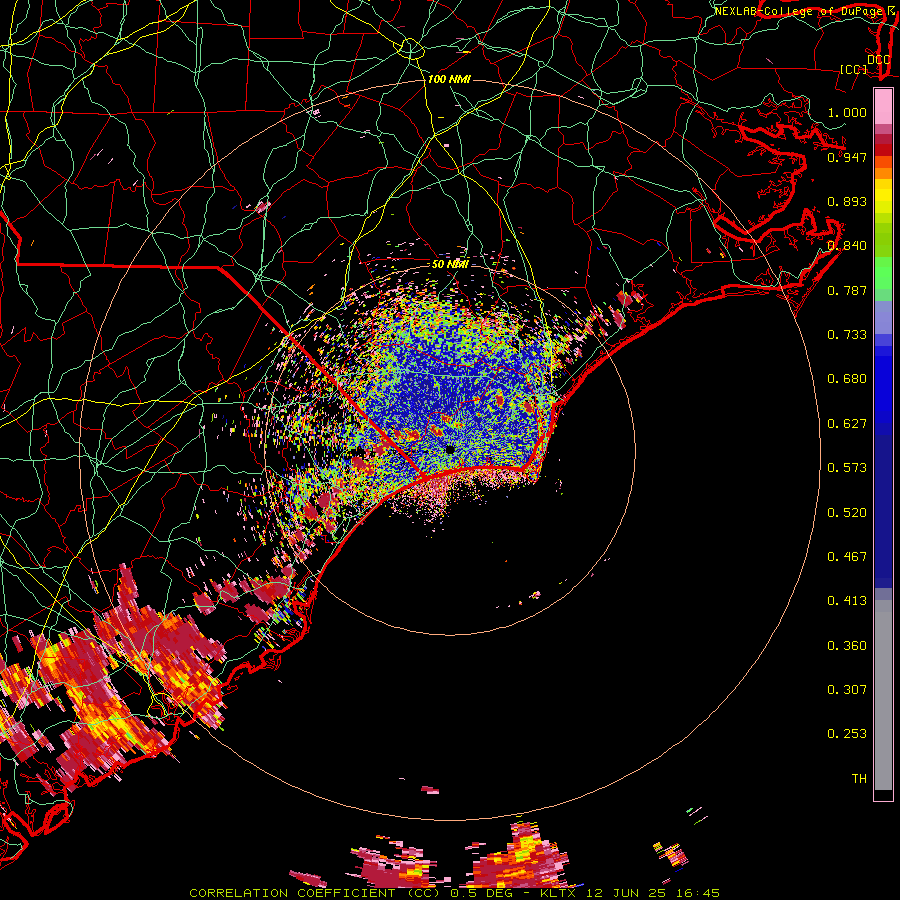Select the 0.627 scale value

847,424
